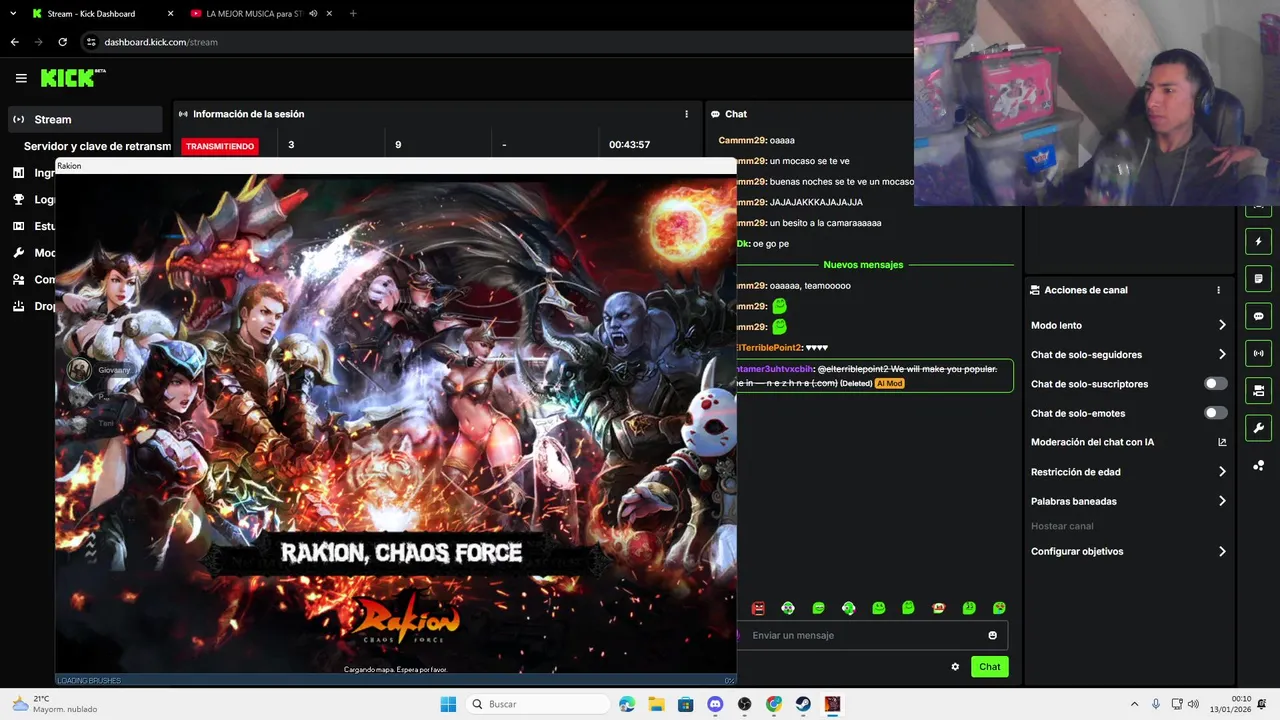Open OBS Studio from the taskbar
Screen dimensions: 1280x720
(x=744, y=704)
